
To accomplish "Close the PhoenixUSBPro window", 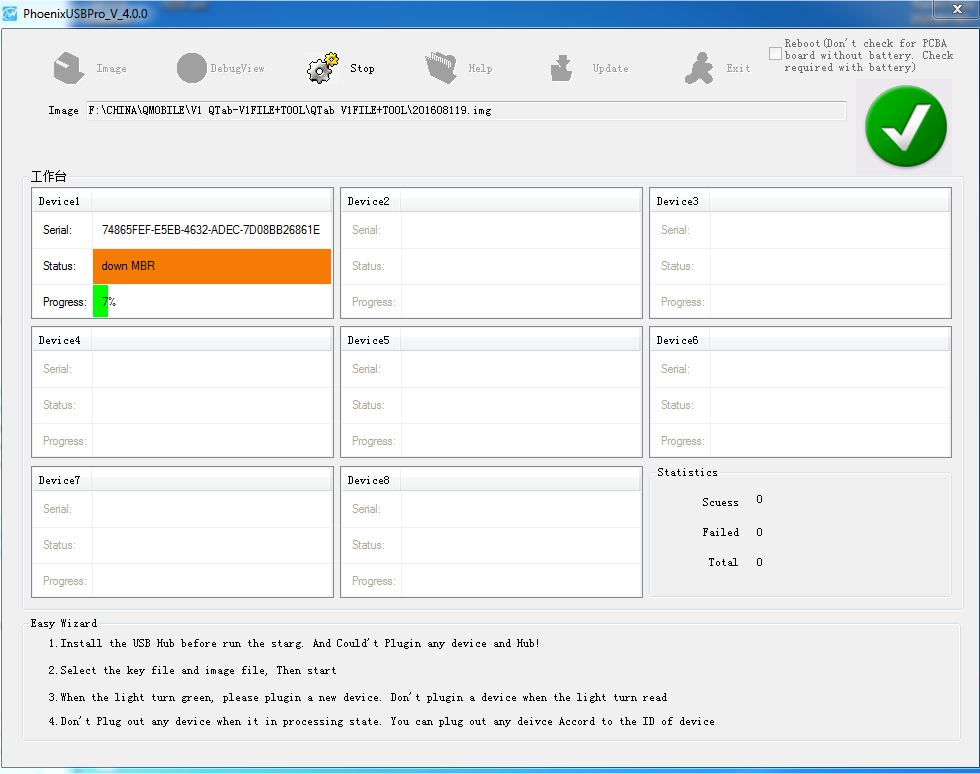I will click(x=957, y=9).
